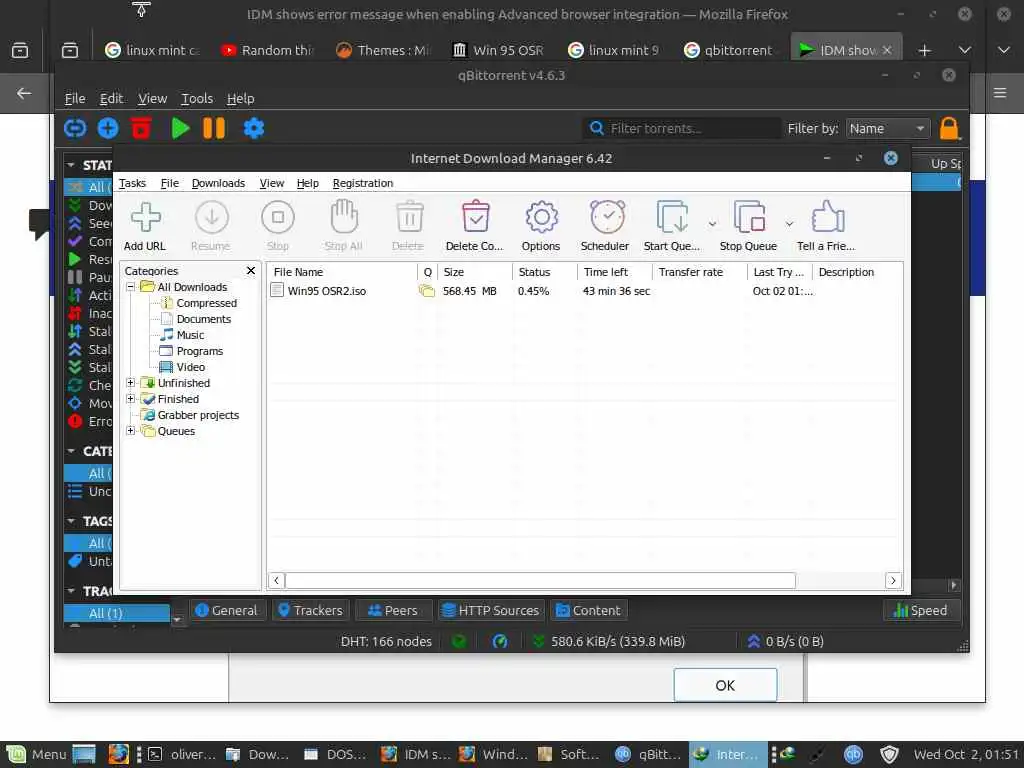Collapse qBittorrent STATUS sidebar section
The width and height of the screenshot is (1024, 768).
71,165
